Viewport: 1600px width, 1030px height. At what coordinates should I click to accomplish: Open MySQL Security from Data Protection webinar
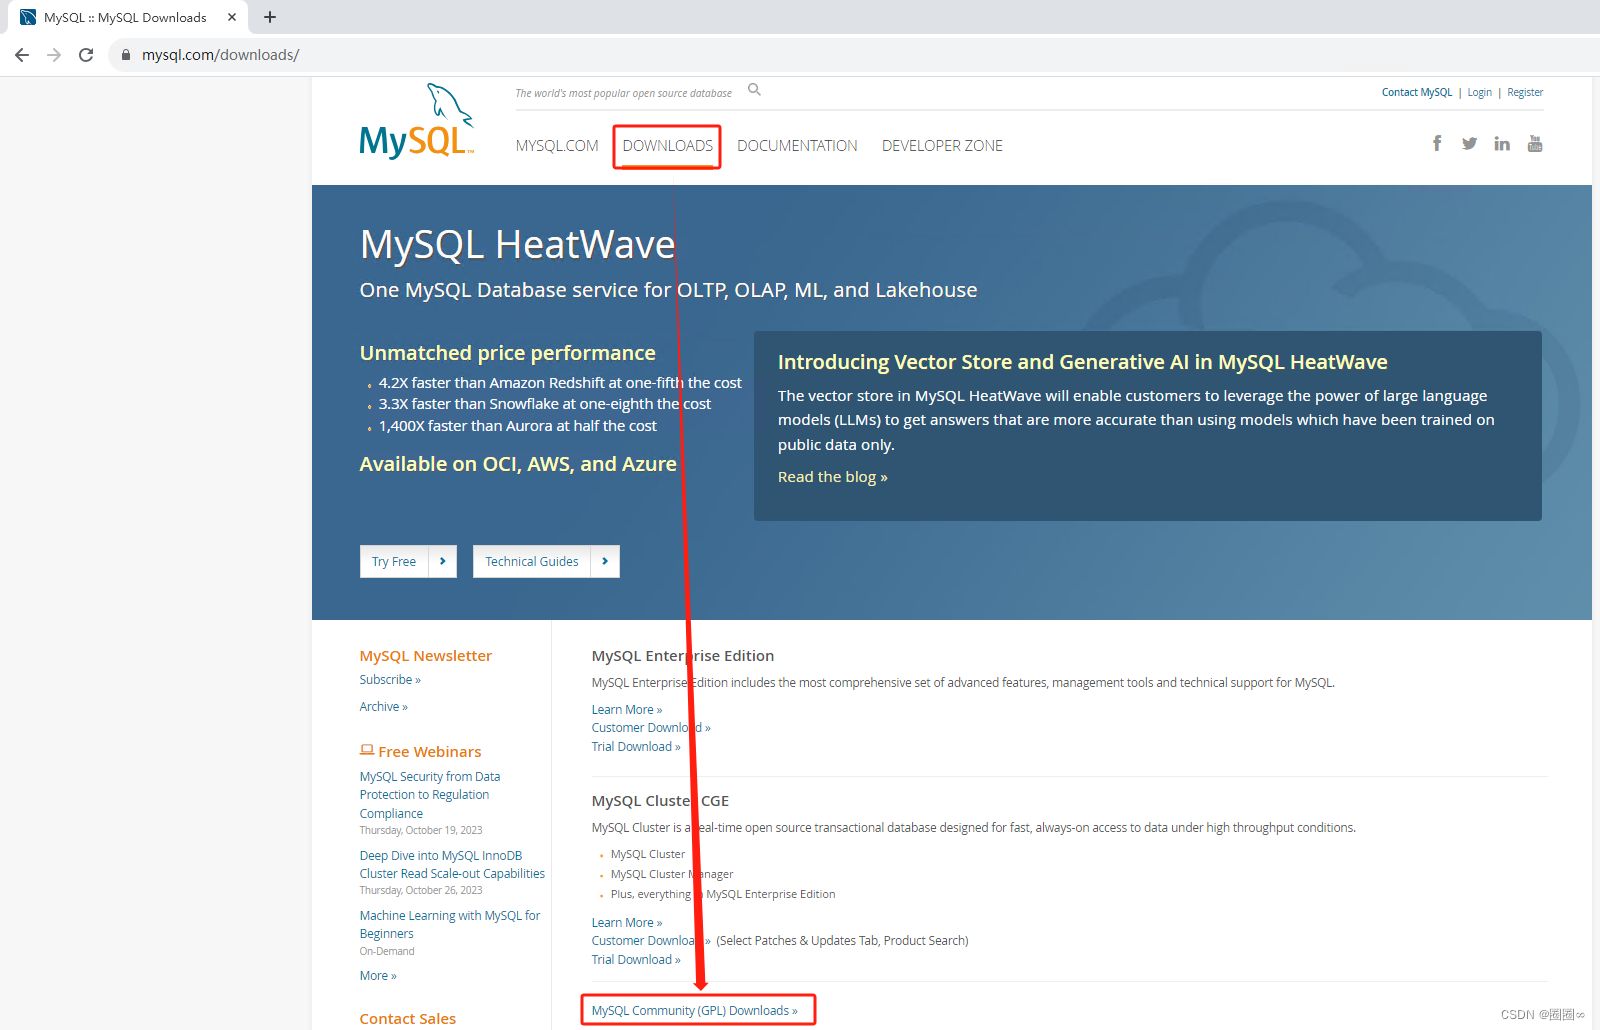(430, 795)
